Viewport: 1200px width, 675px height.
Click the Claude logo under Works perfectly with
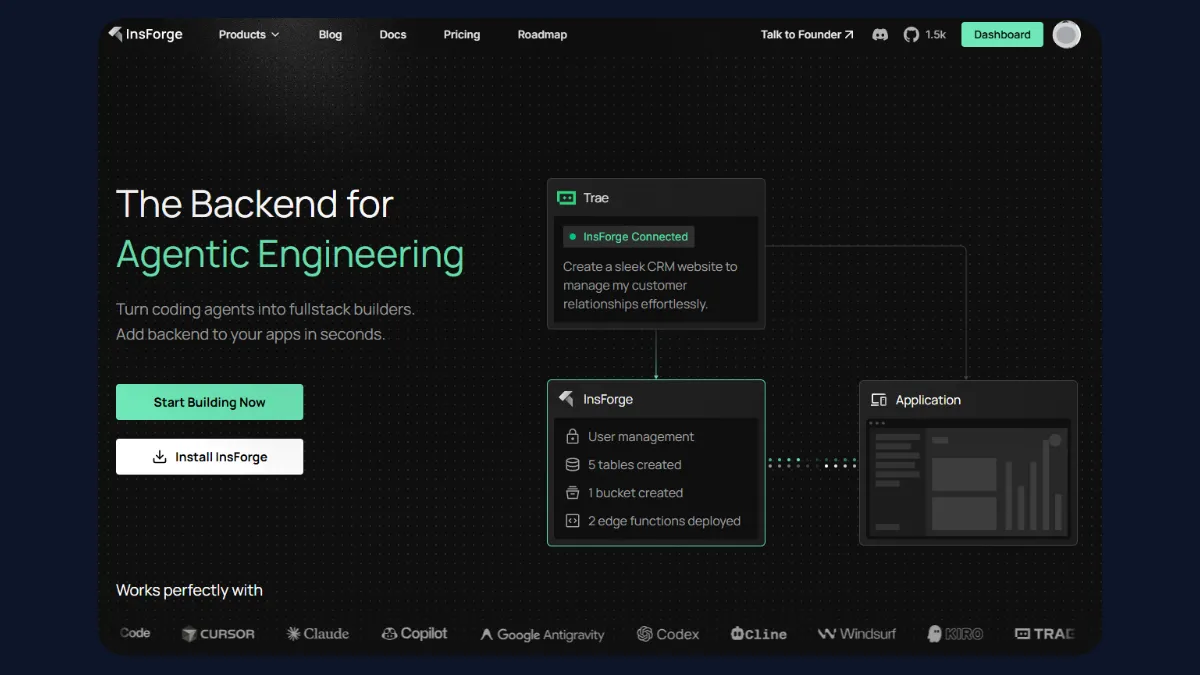click(317, 633)
